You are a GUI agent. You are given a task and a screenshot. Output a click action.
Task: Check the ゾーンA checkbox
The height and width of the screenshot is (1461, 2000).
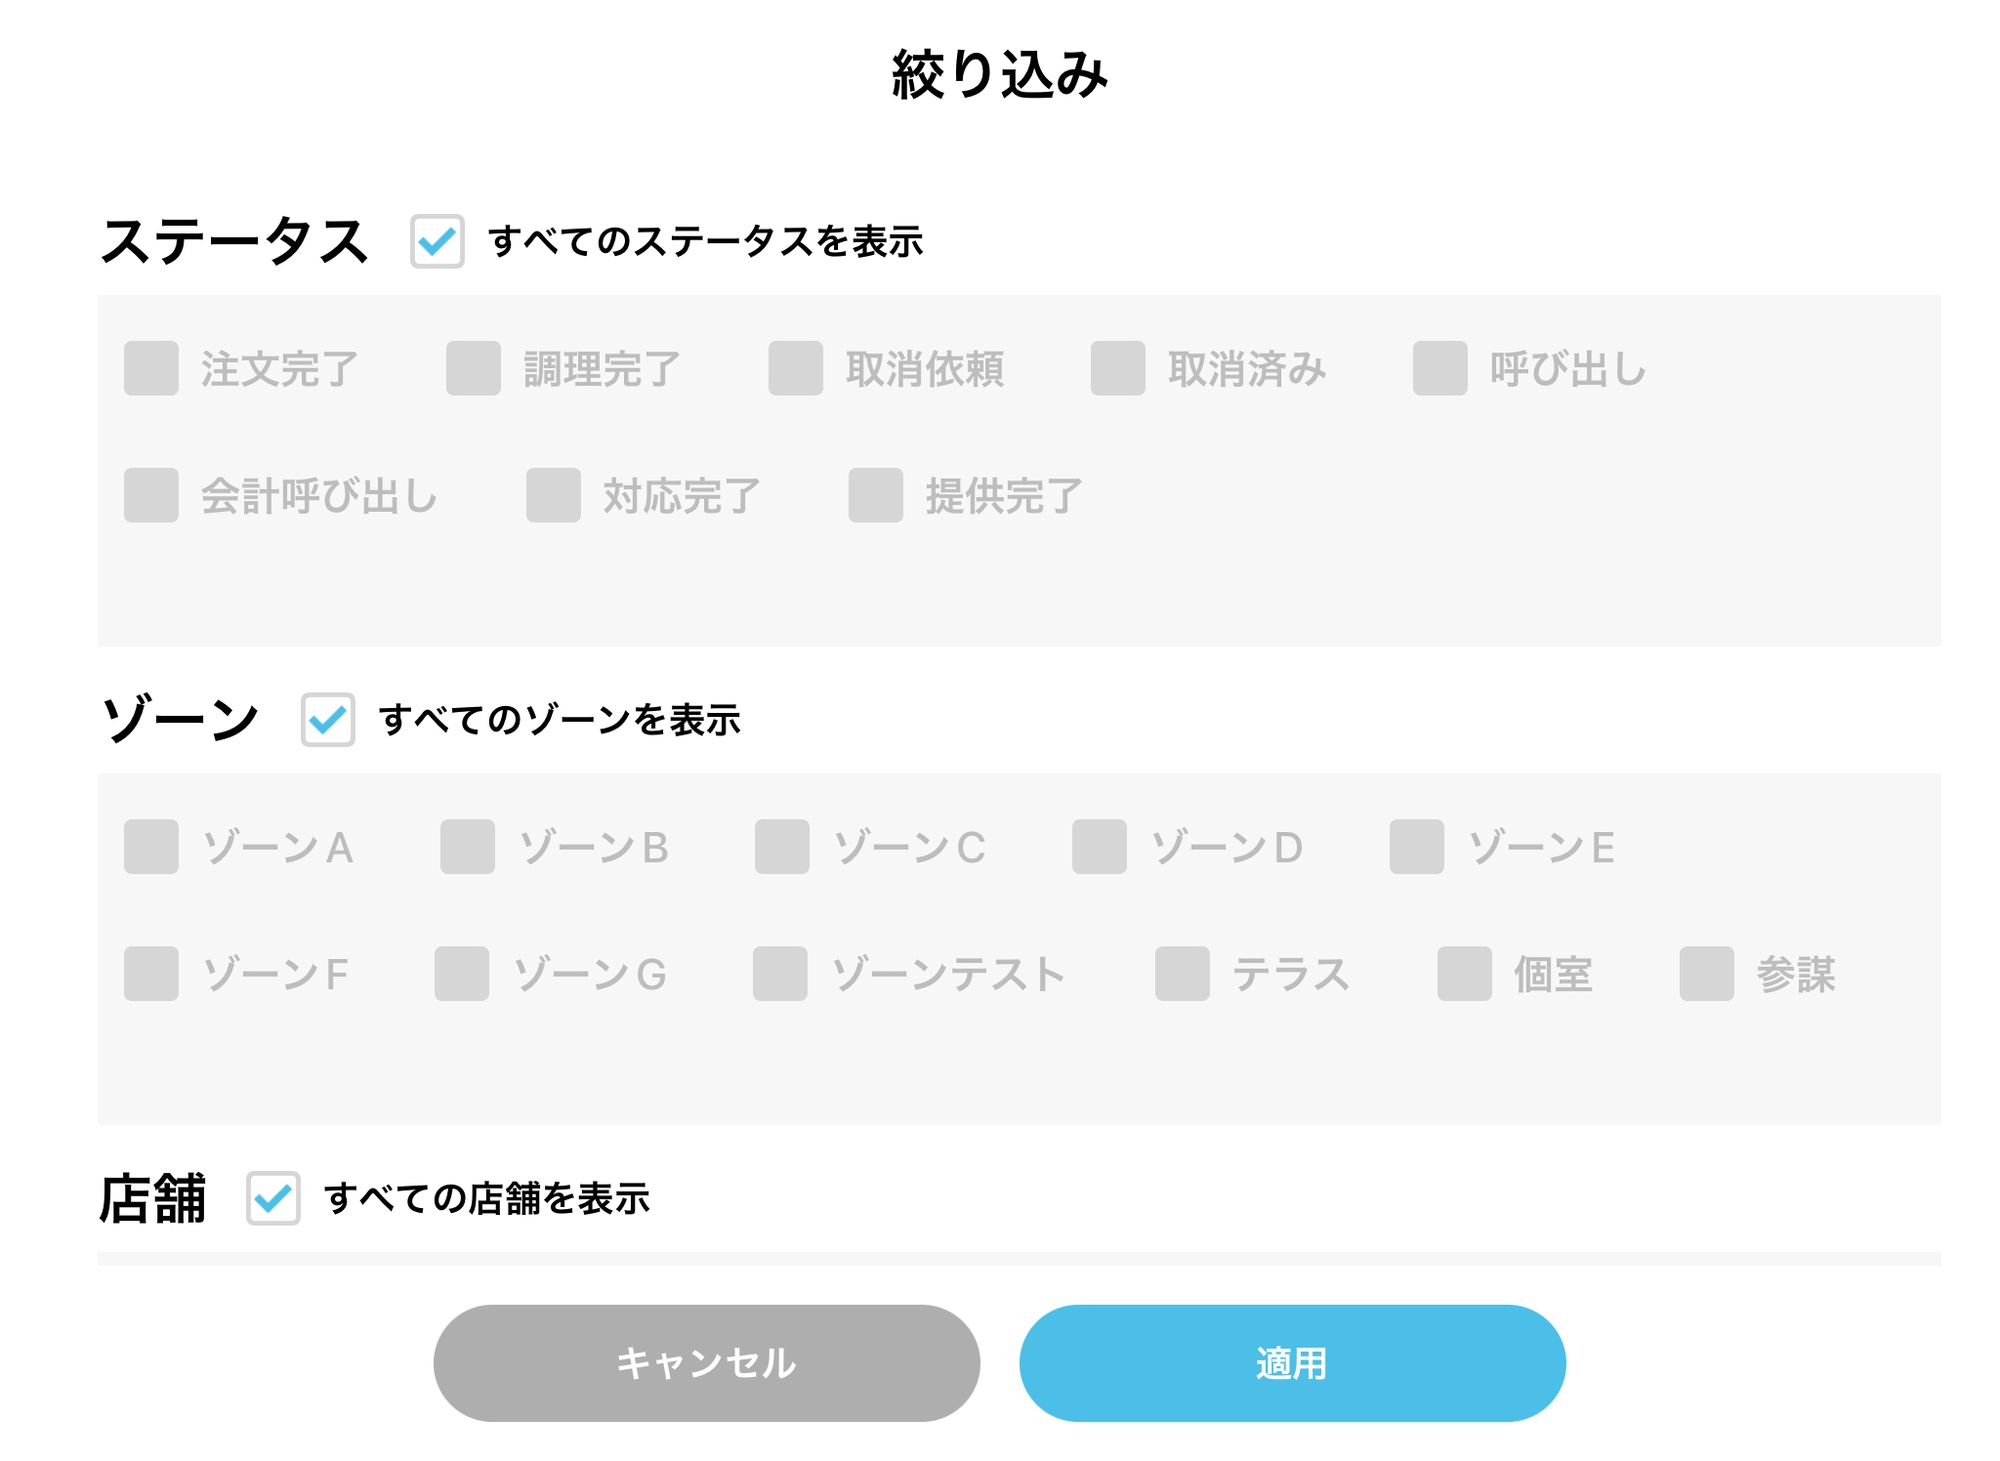152,847
